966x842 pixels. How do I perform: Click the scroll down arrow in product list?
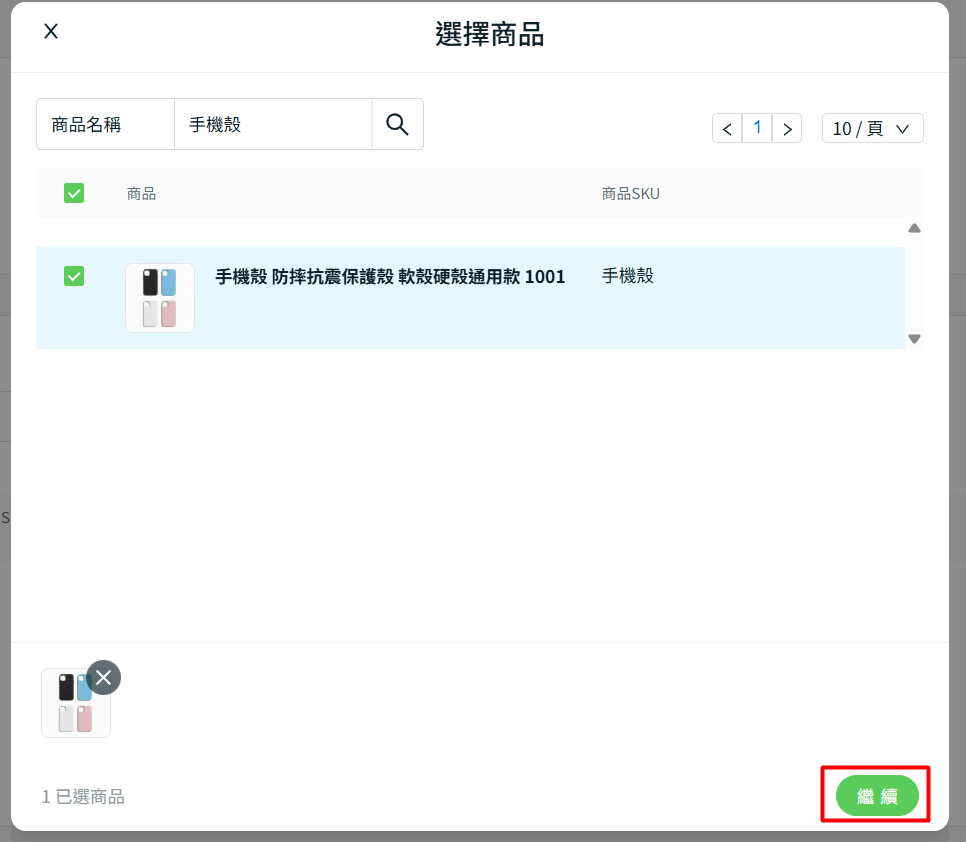(x=914, y=339)
